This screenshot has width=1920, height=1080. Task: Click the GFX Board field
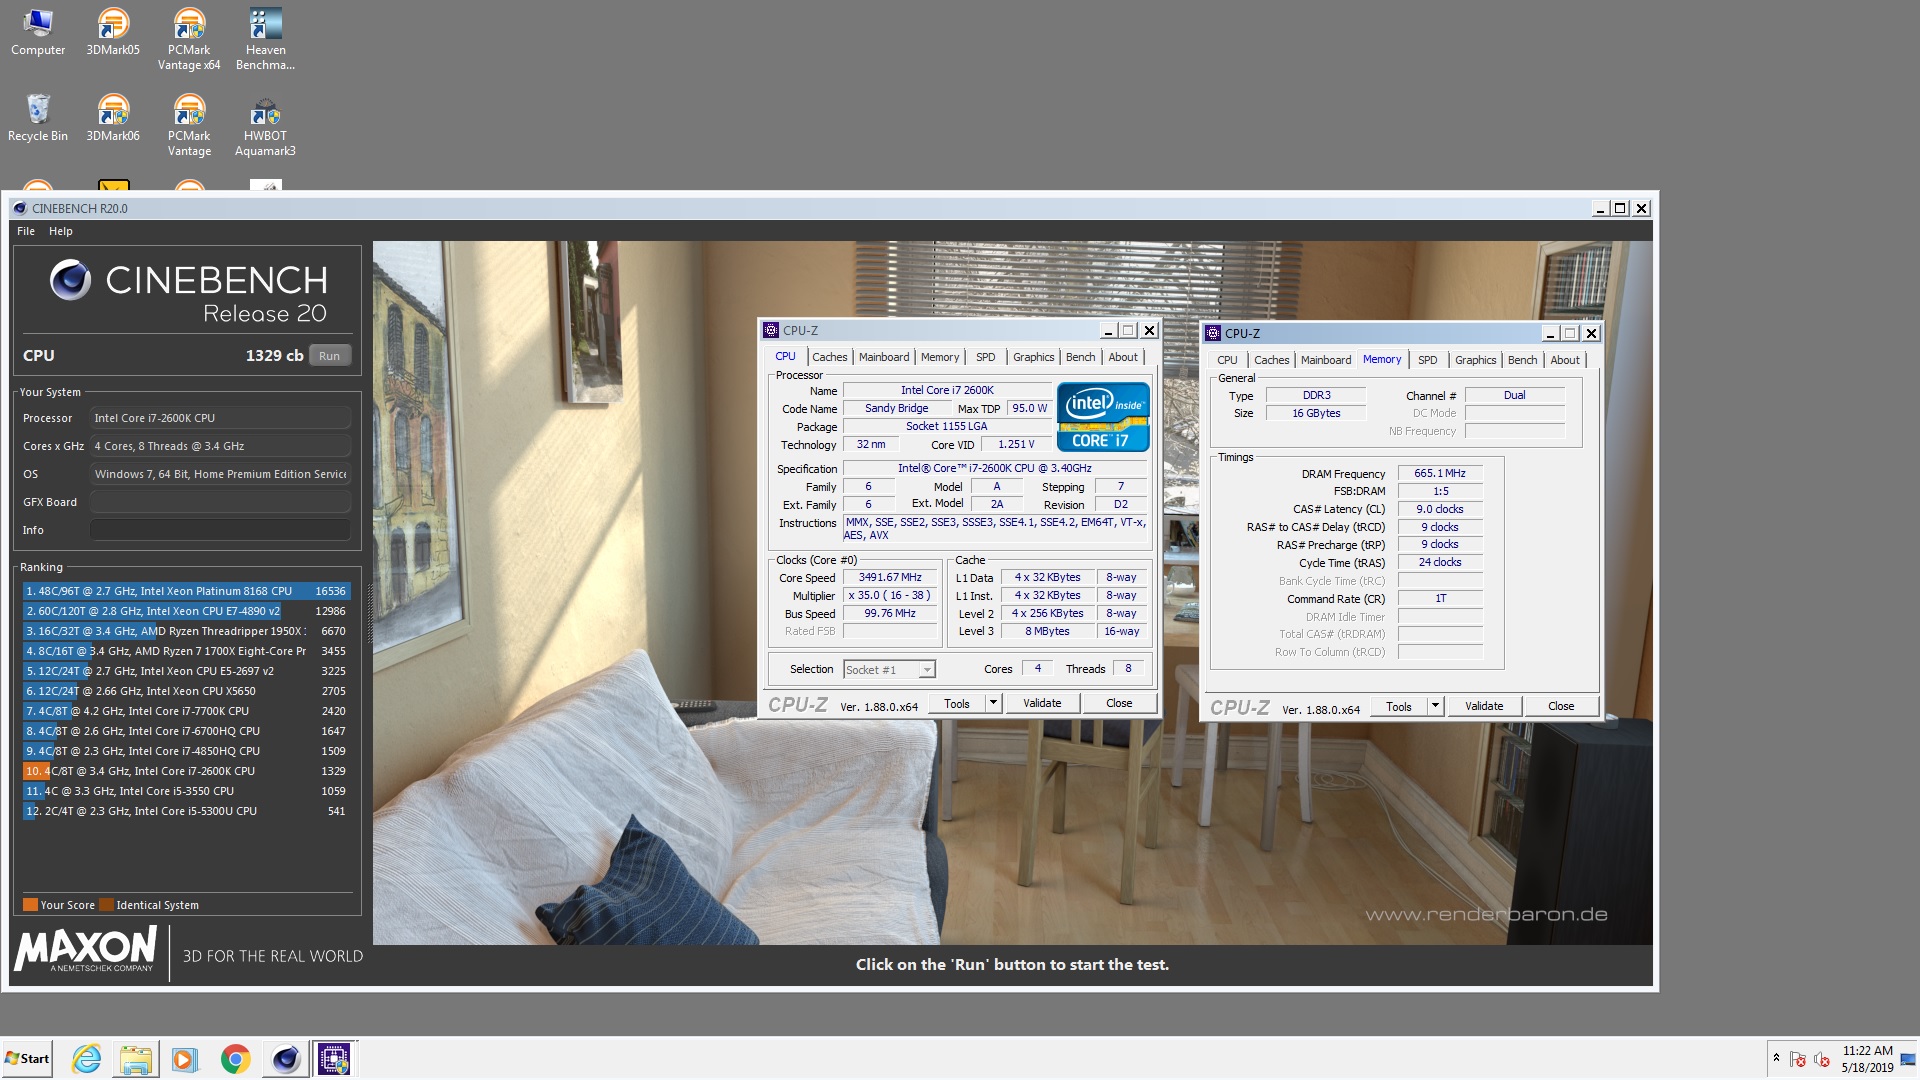(x=220, y=502)
